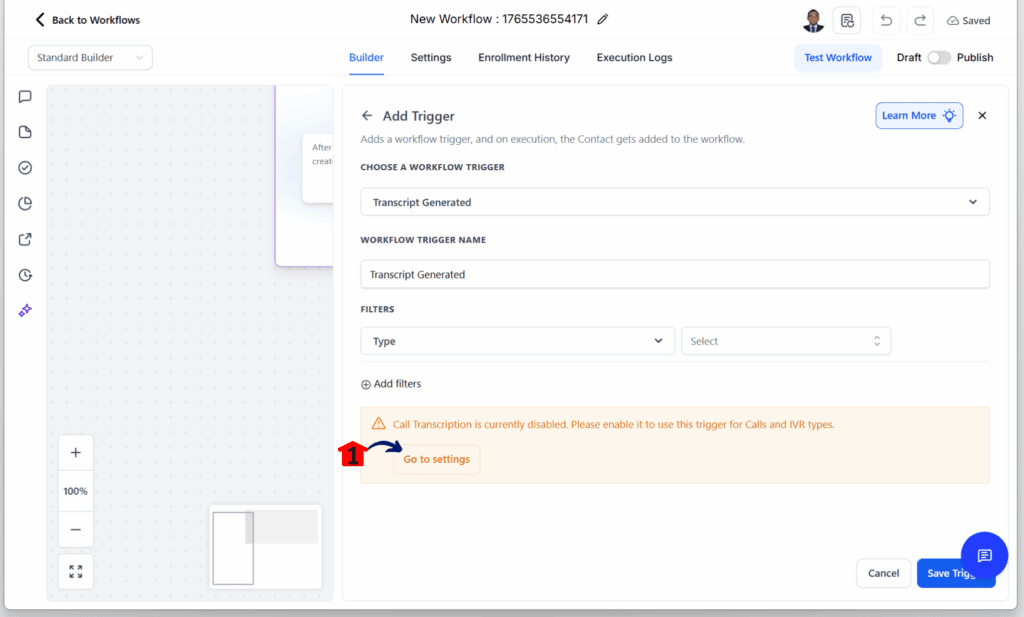The height and width of the screenshot is (617, 1024).
Task: Click the external link icon in the sidebar
Action: pyautogui.click(x=24, y=239)
